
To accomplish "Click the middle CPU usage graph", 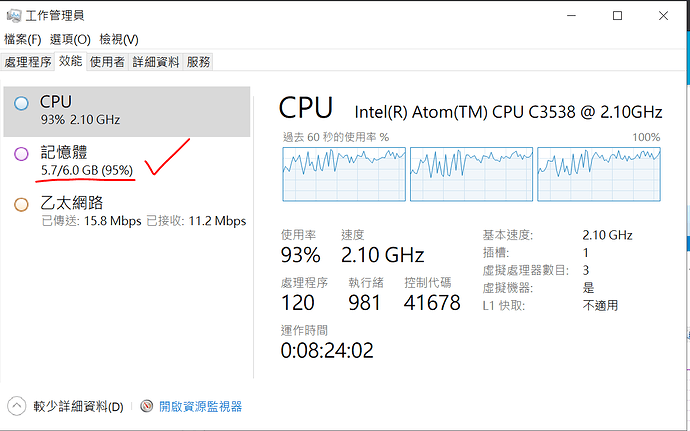I will (x=471, y=174).
